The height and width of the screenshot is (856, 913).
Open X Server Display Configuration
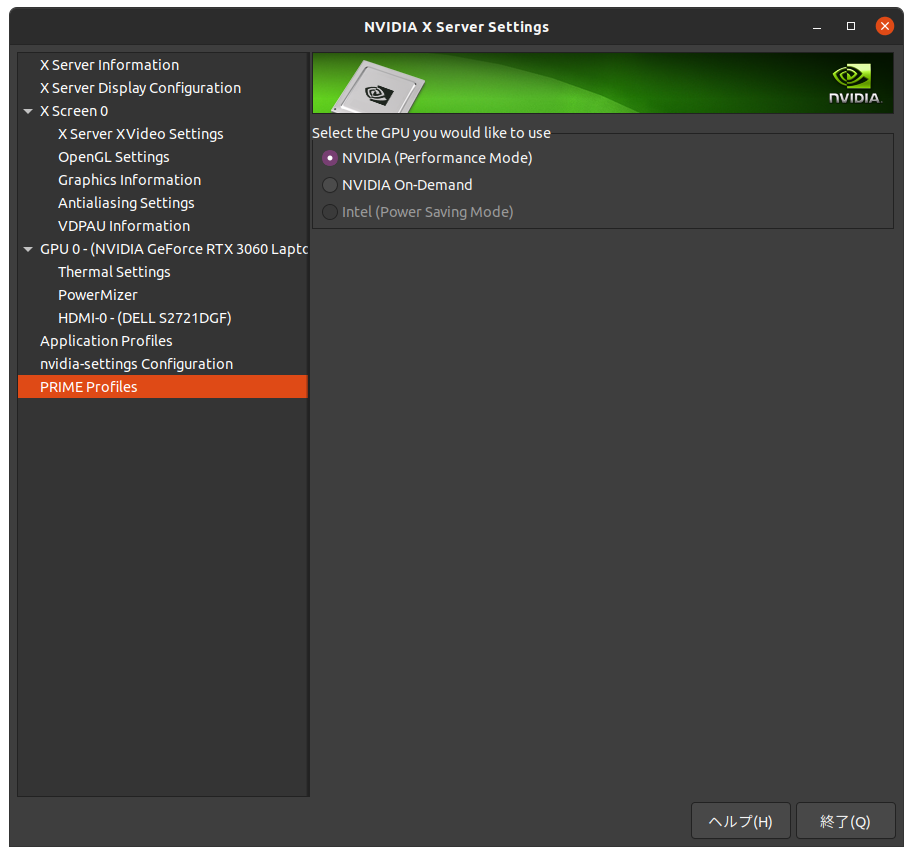pos(140,88)
